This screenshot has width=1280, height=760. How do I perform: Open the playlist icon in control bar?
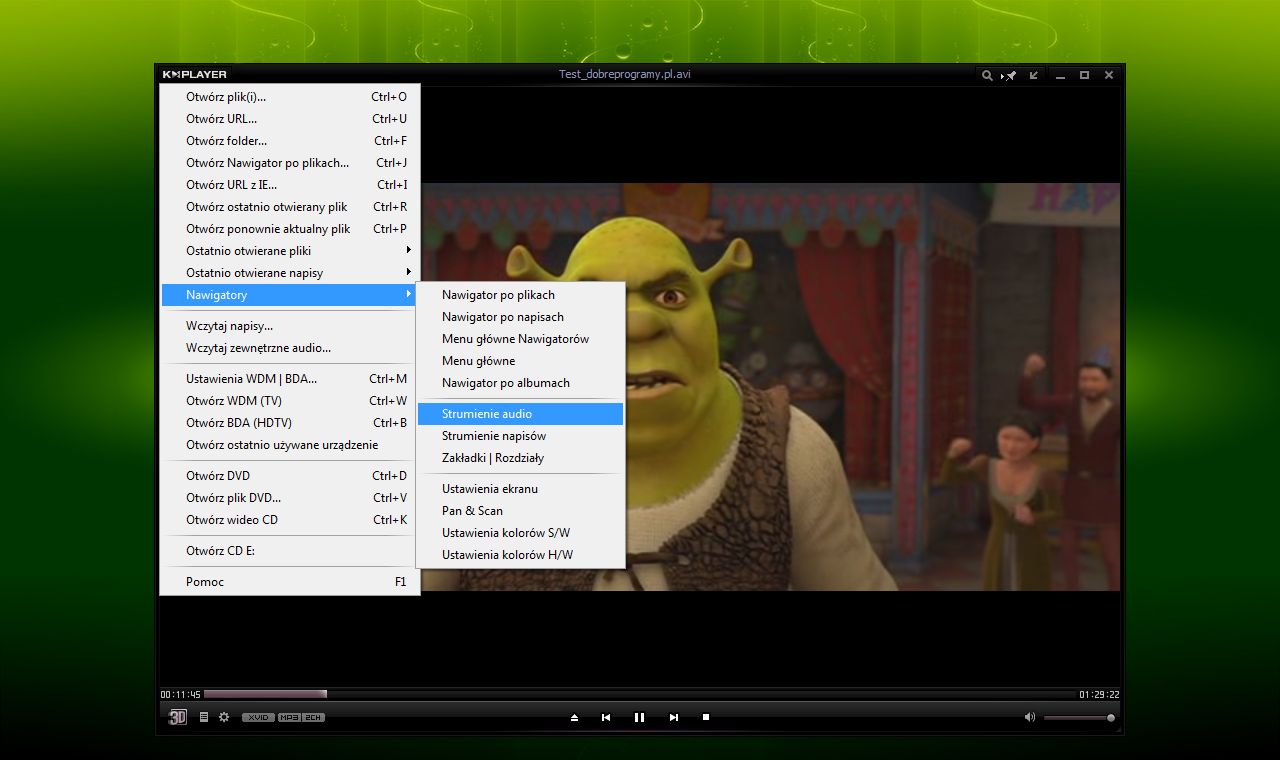pyautogui.click(x=204, y=717)
